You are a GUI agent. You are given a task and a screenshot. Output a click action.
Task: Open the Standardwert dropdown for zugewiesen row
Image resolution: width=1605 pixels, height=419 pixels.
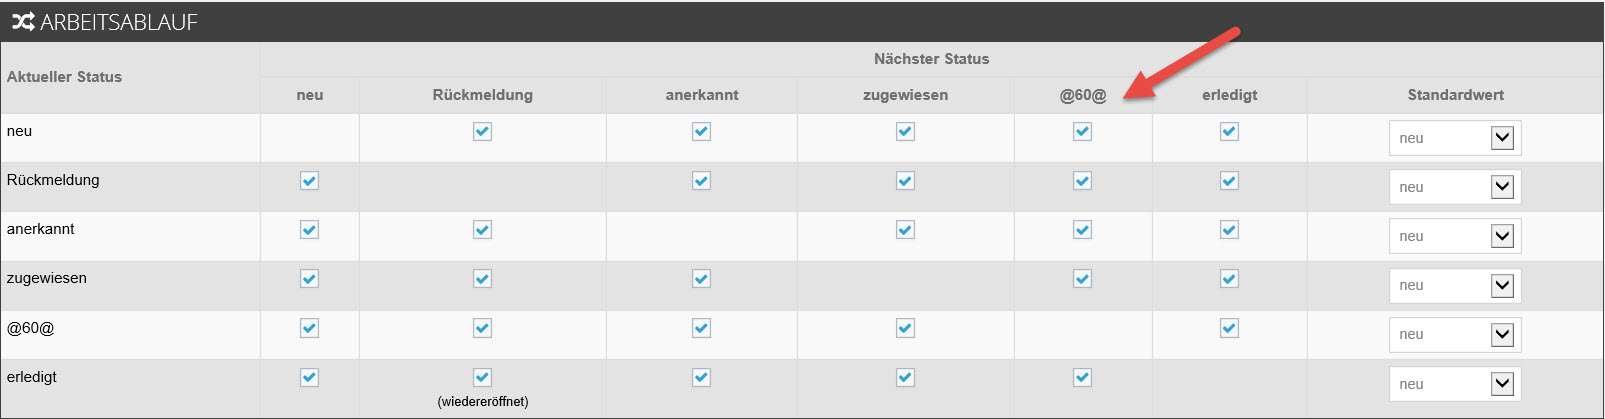click(x=1455, y=285)
